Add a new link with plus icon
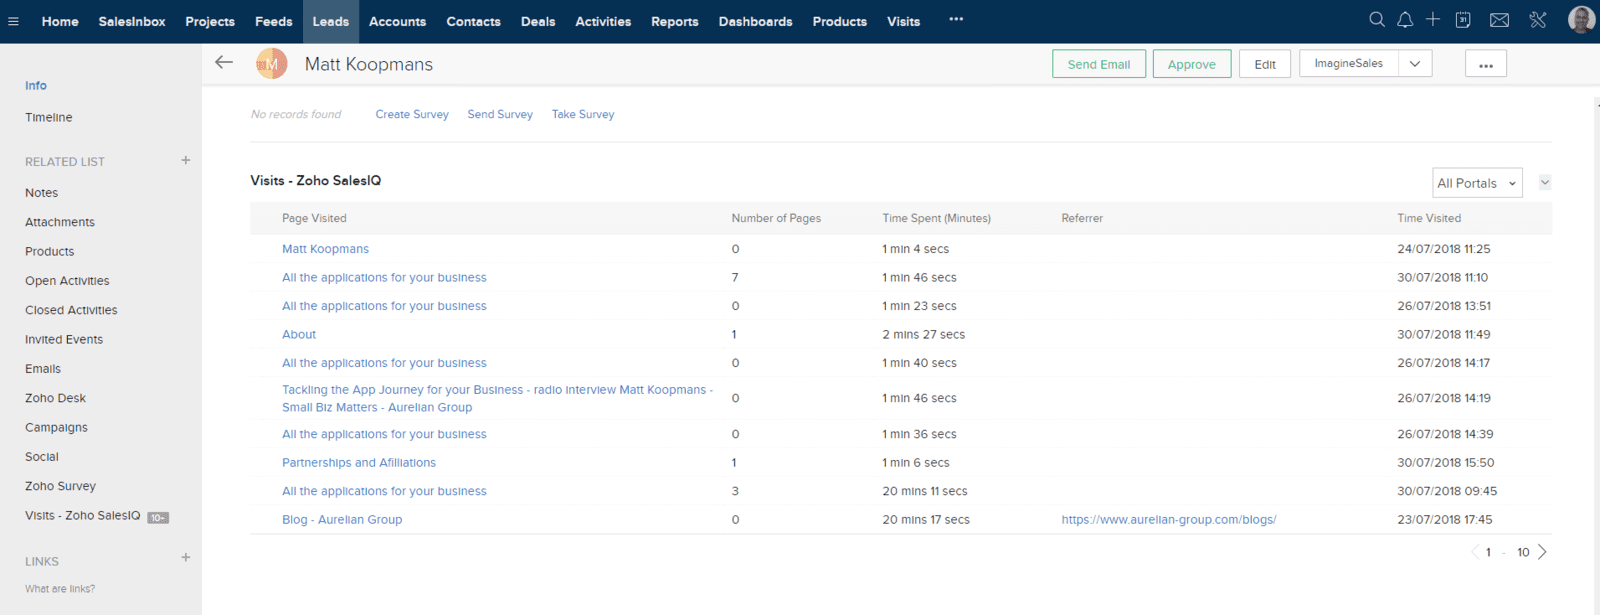 tap(185, 557)
